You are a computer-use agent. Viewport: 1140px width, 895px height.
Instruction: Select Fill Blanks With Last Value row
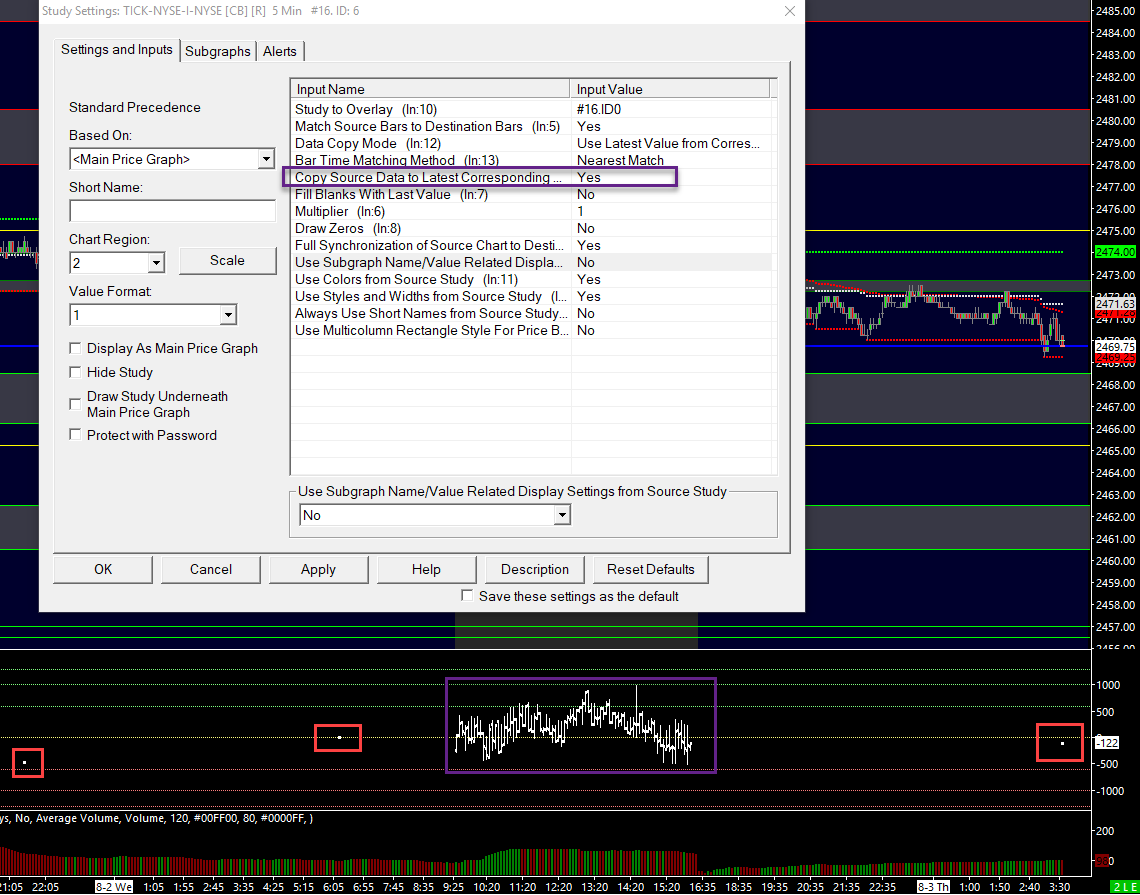pyautogui.click(x=531, y=194)
